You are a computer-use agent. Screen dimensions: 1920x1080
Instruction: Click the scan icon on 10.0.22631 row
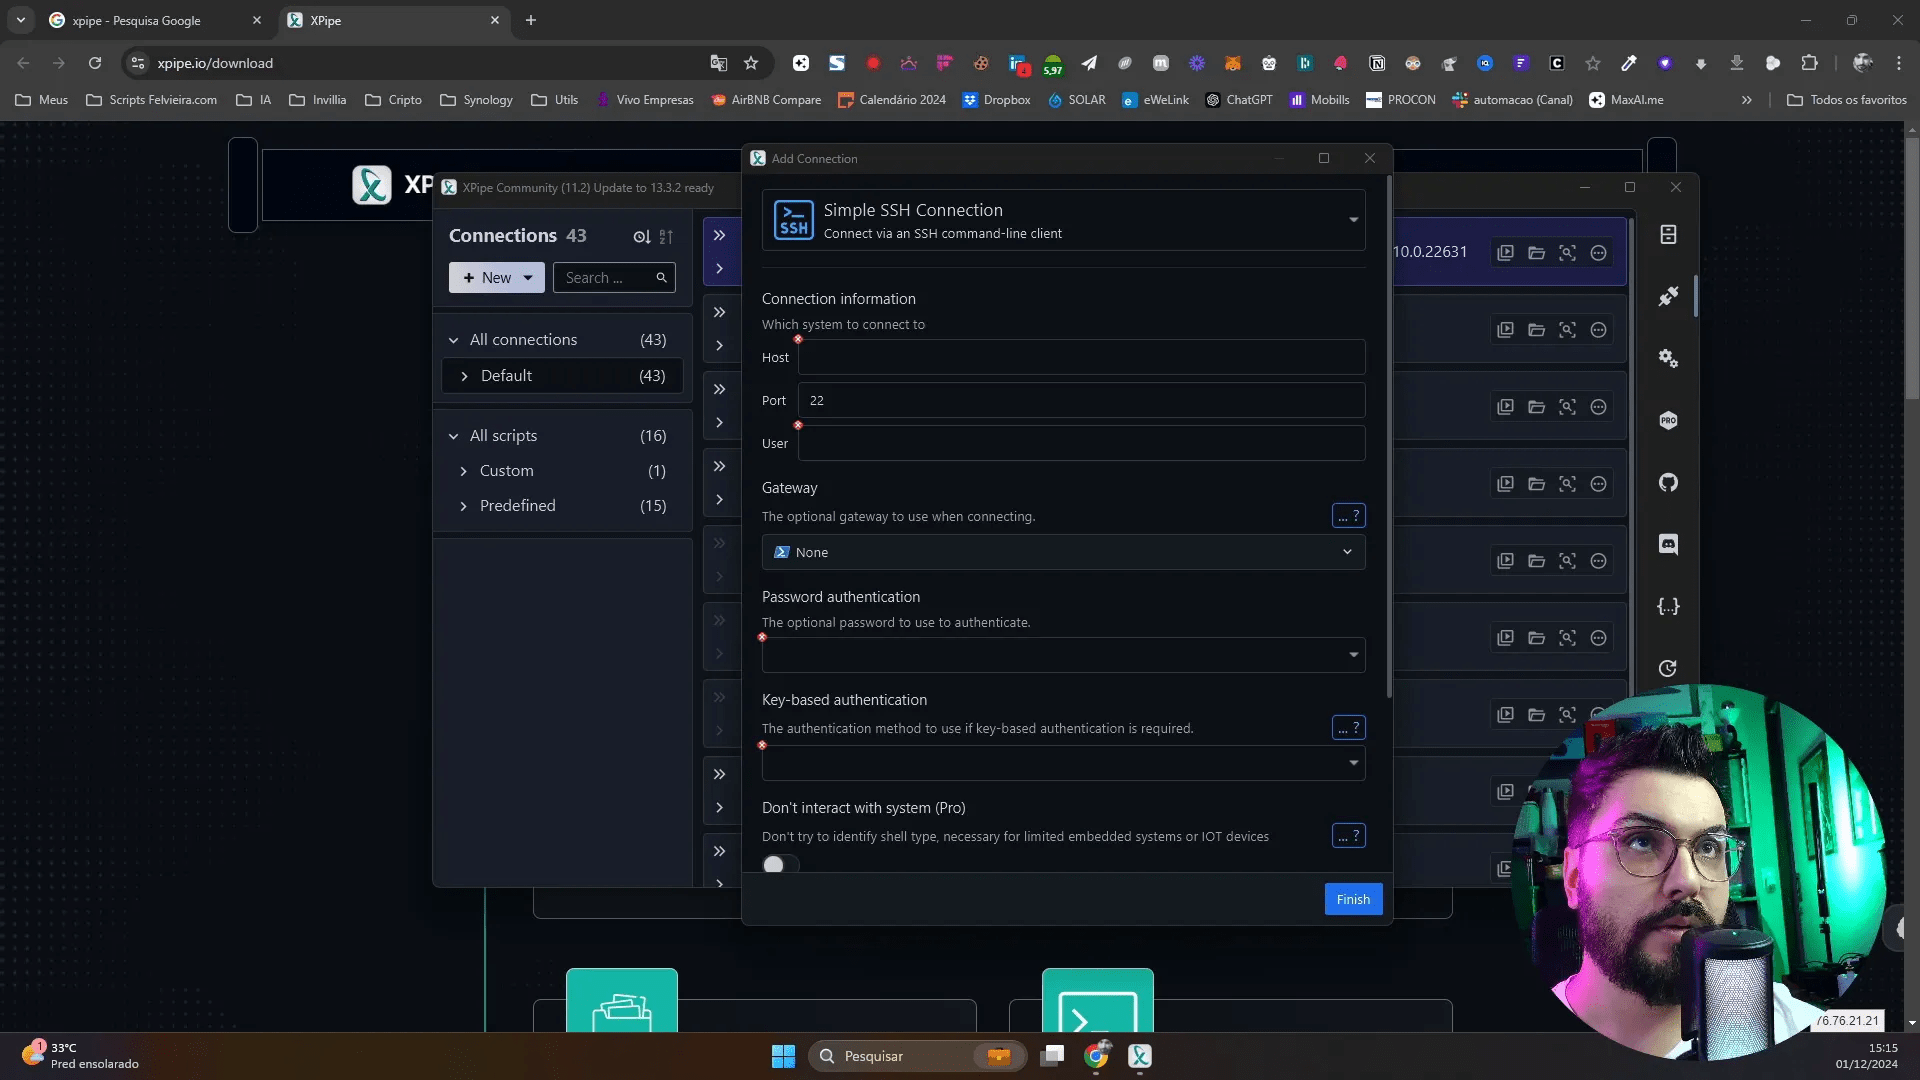[x=1568, y=253]
